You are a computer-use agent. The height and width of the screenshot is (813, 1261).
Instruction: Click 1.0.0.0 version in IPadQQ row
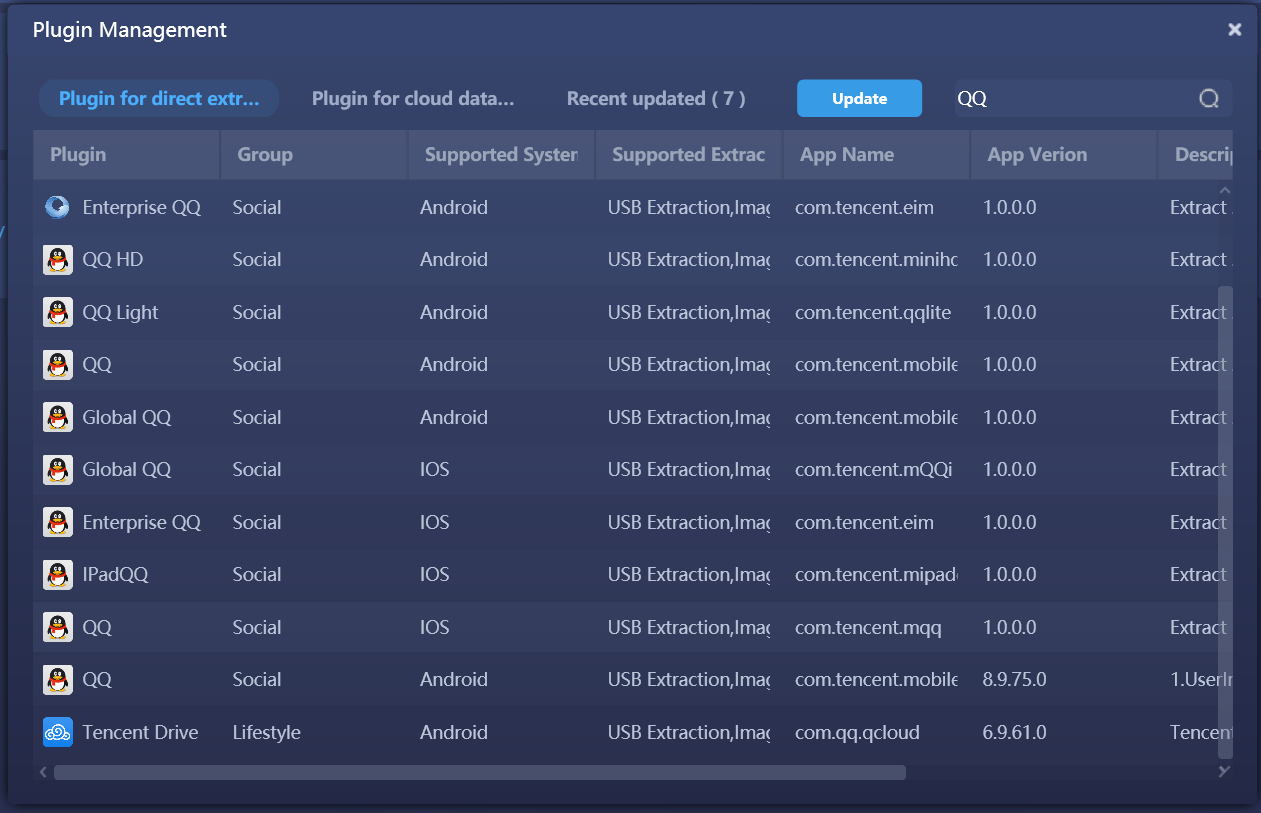1010,574
